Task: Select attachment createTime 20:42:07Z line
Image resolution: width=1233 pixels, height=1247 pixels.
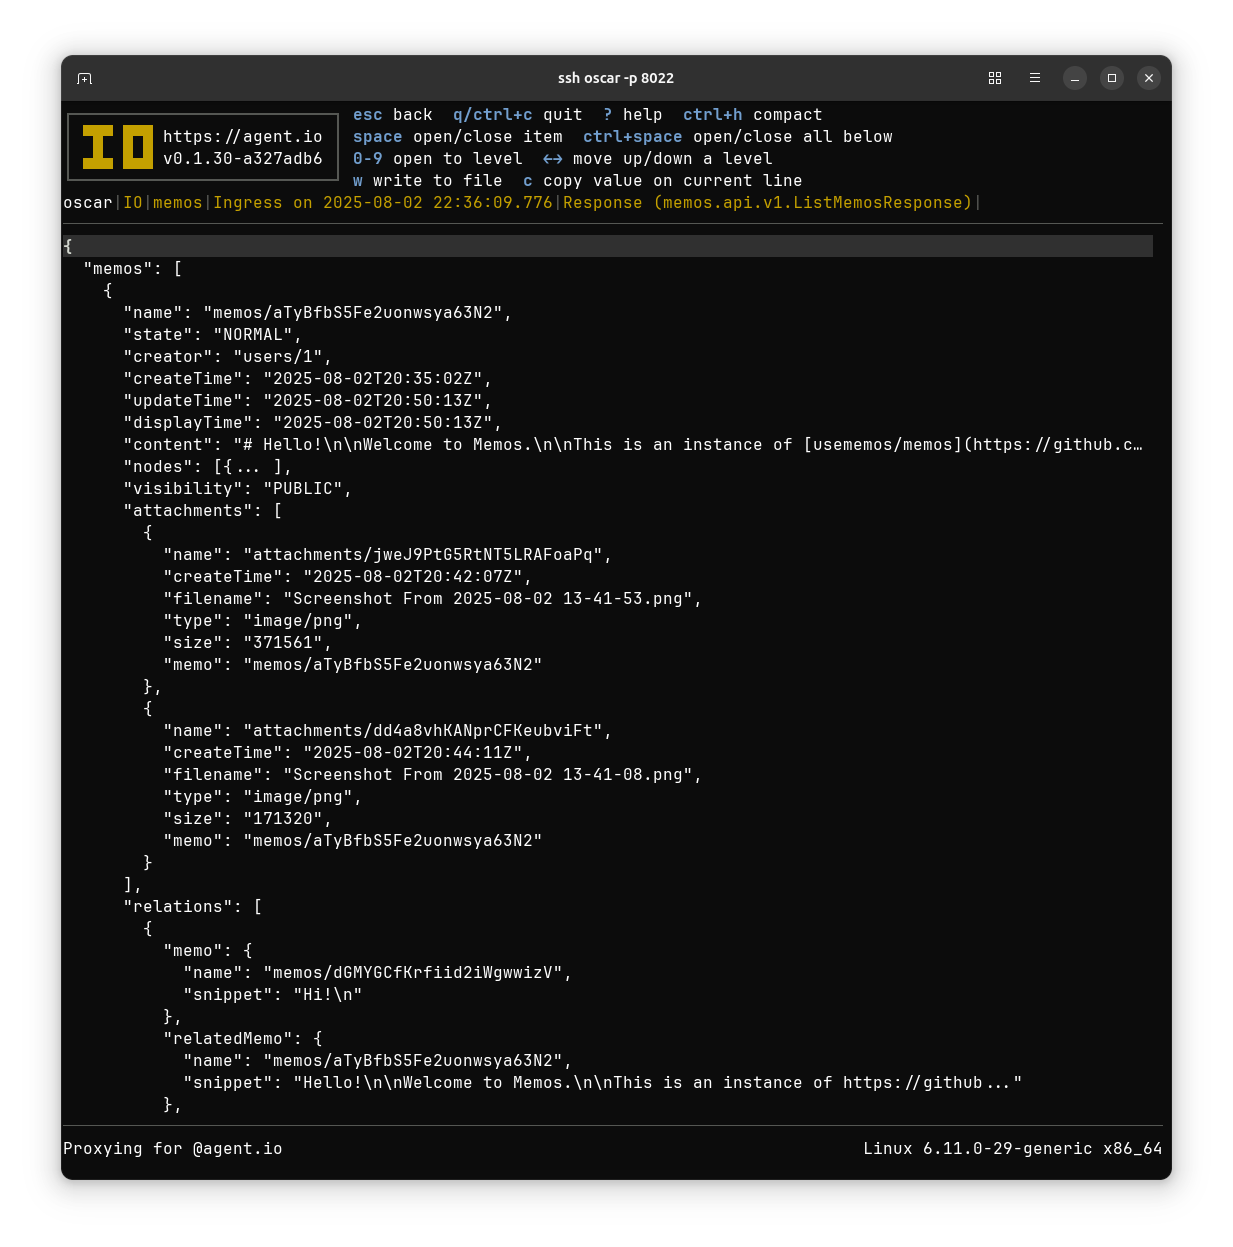Action: [348, 577]
